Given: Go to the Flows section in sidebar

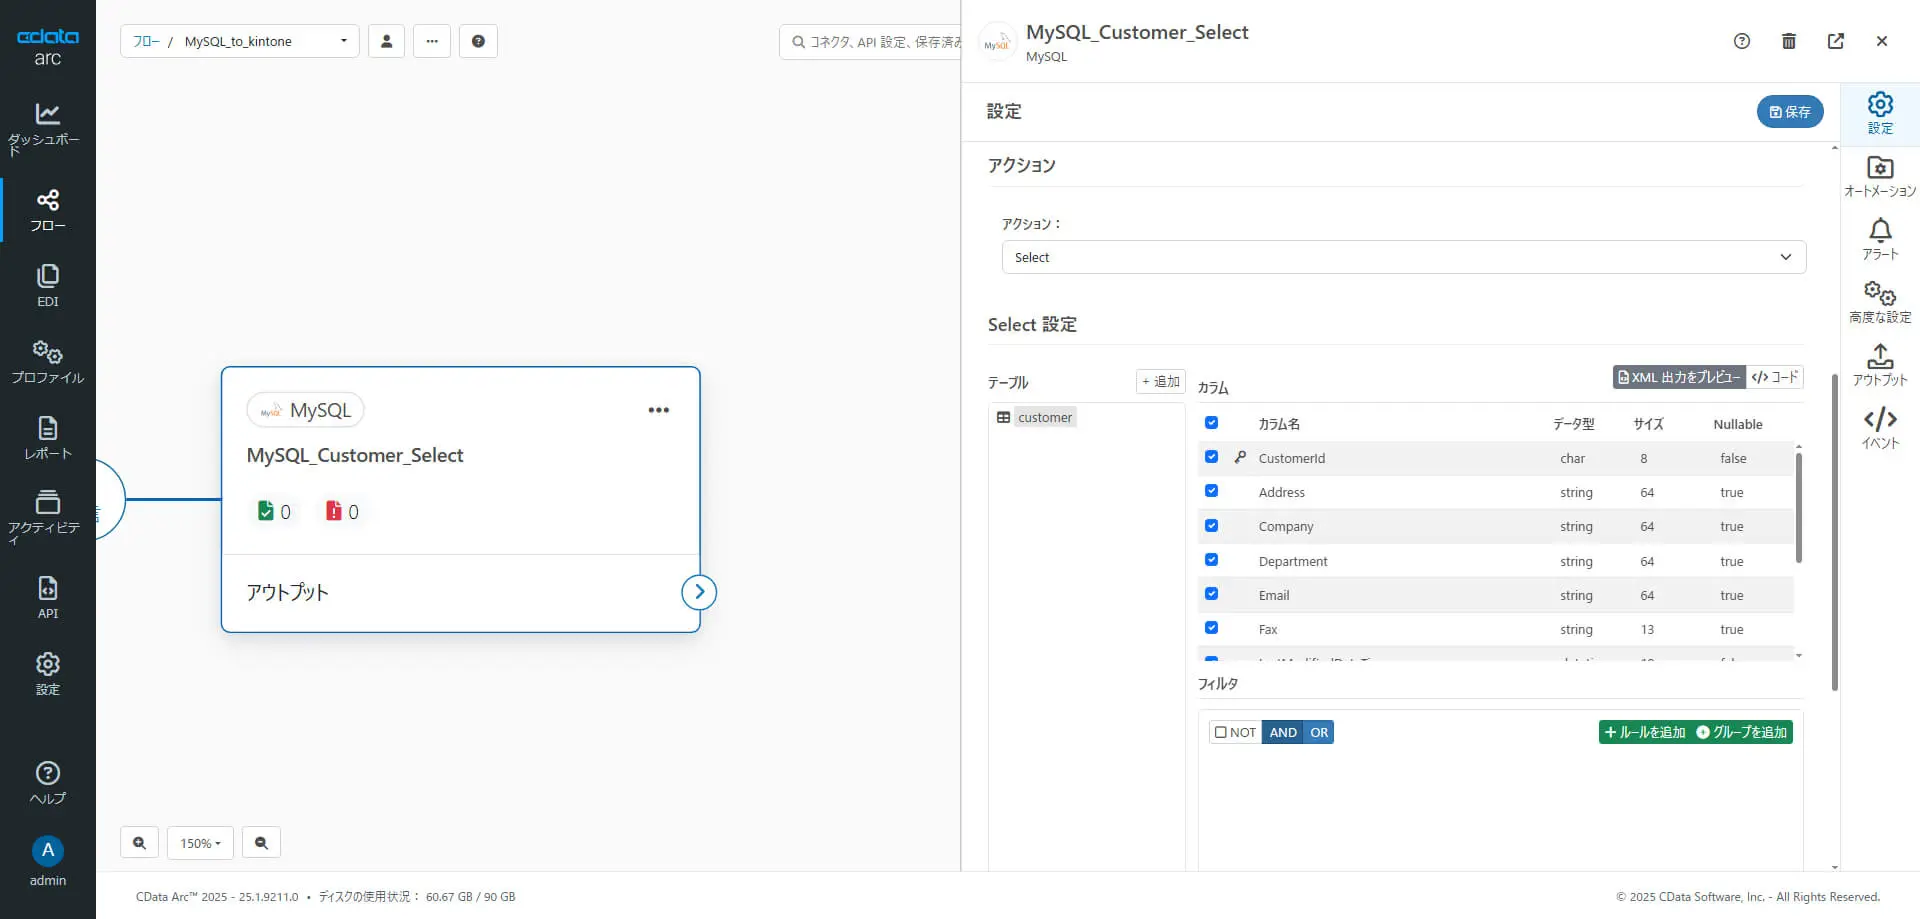Looking at the screenshot, I should coord(47,210).
